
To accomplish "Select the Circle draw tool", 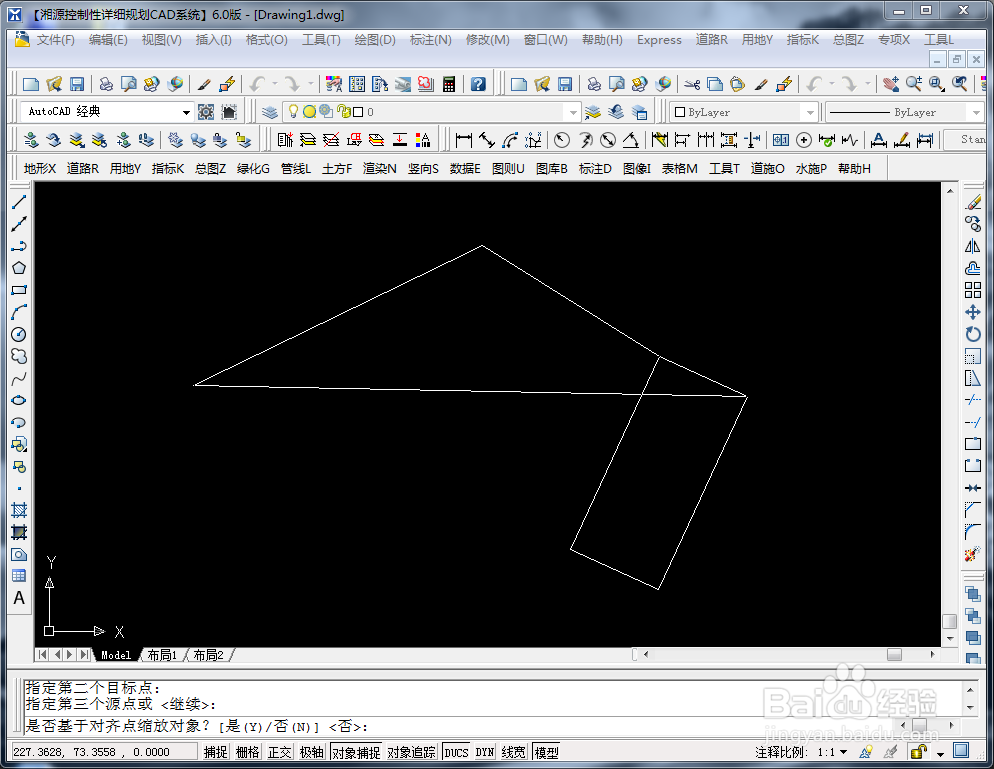I will (19, 334).
